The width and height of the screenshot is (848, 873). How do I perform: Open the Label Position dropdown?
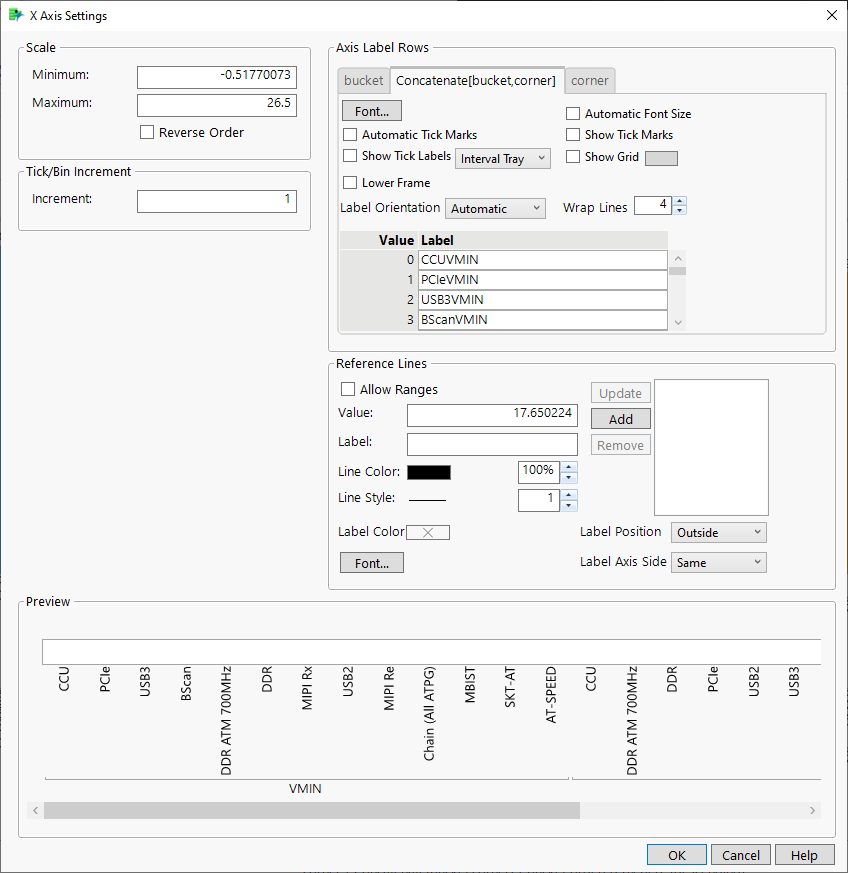tap(718, 533)
